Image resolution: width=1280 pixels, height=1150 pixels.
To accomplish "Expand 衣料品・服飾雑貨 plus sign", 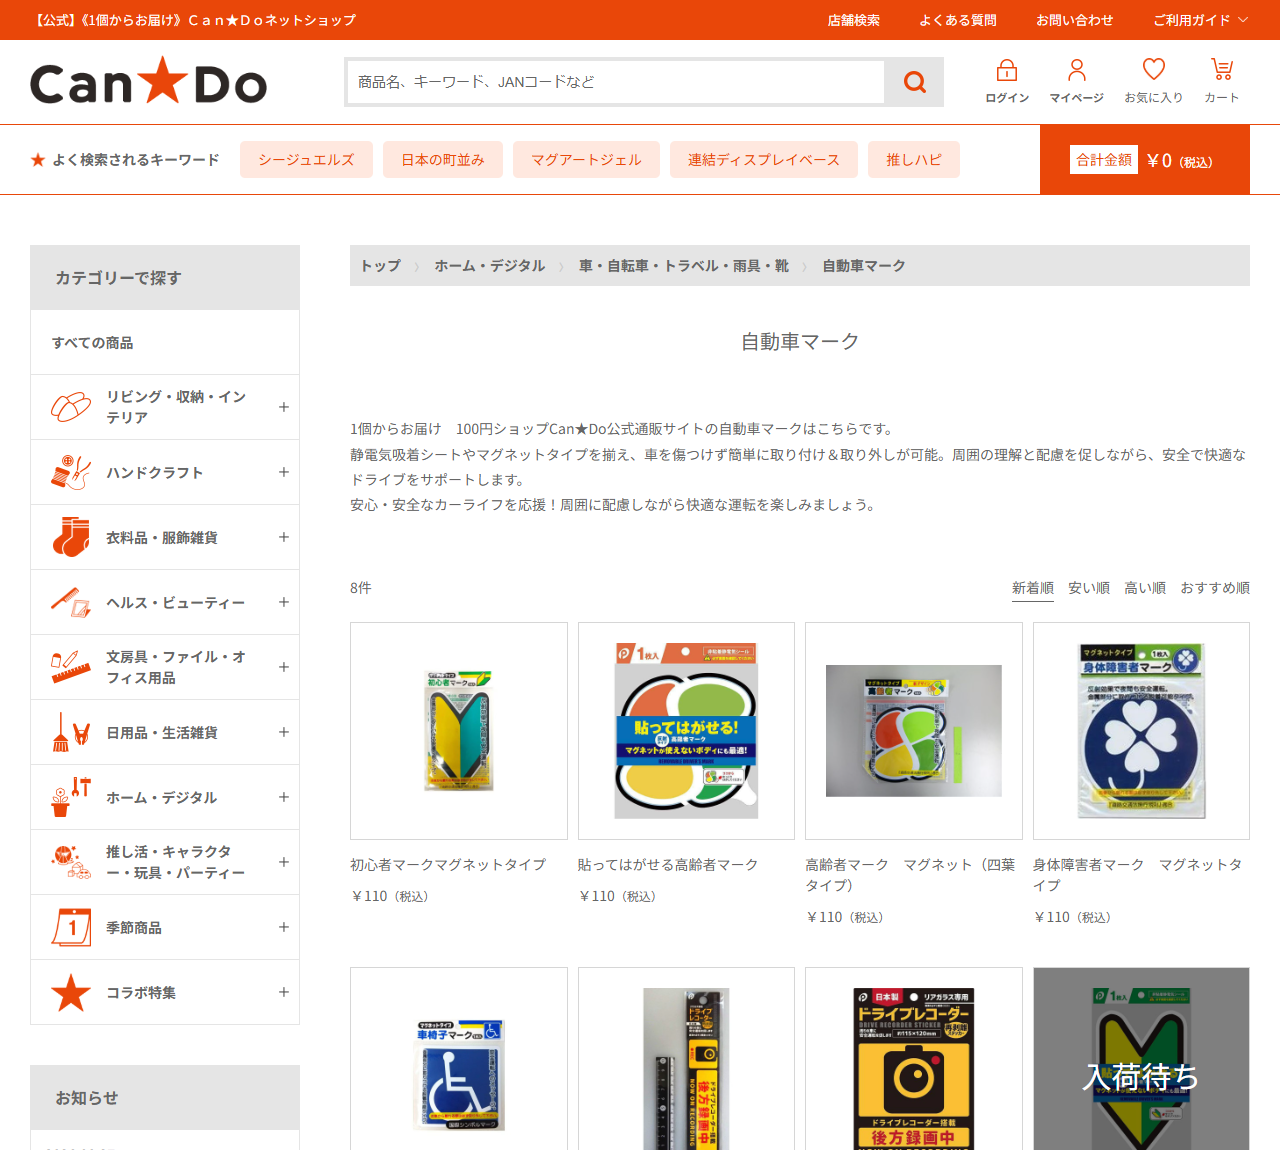I will click(284, 537).
